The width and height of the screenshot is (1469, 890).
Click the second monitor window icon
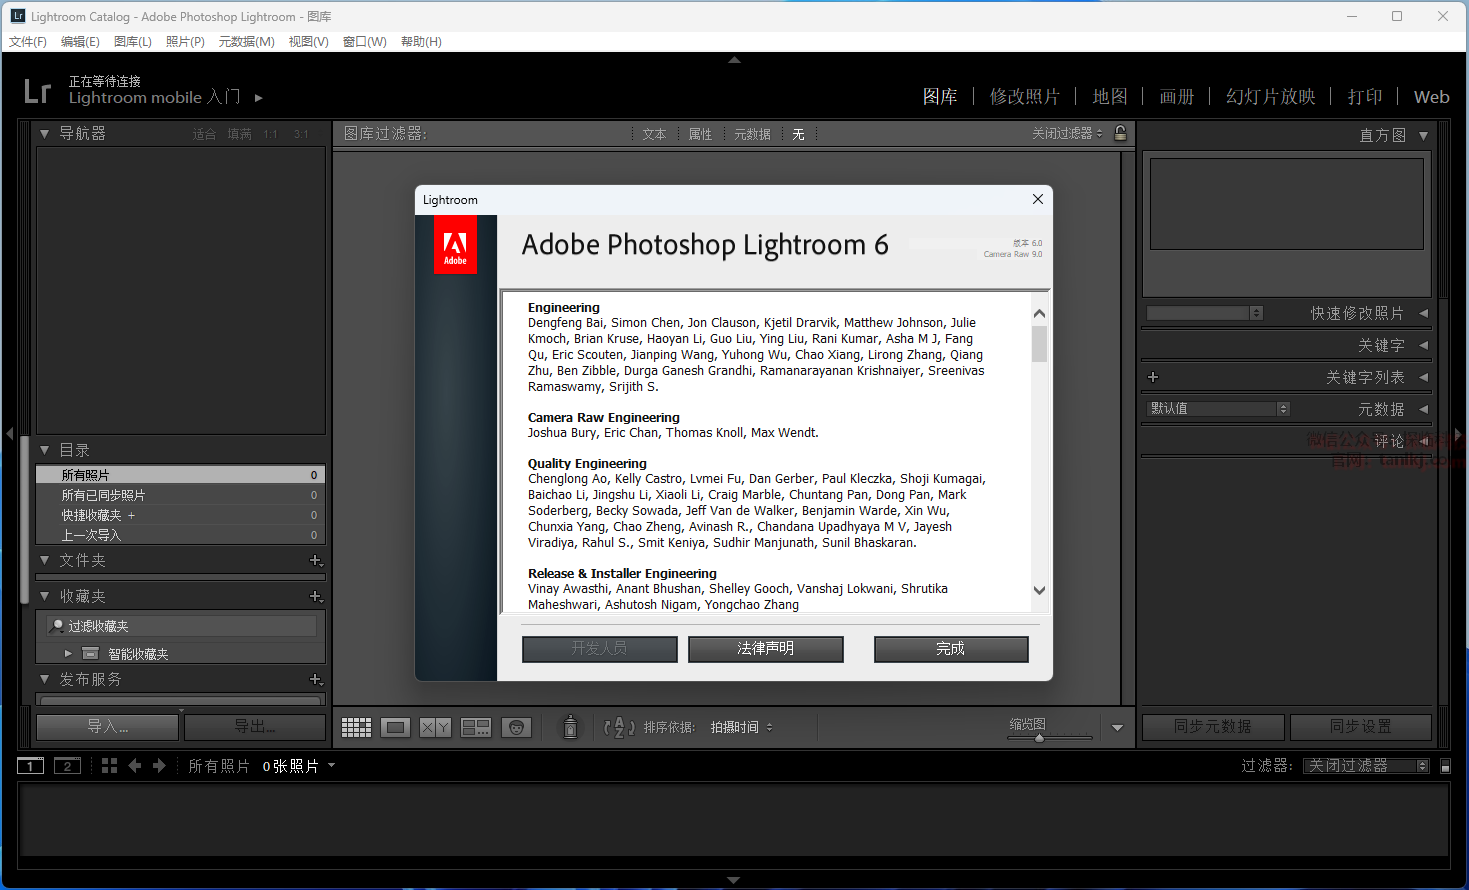pyautogui.click(x=67, y=766)
